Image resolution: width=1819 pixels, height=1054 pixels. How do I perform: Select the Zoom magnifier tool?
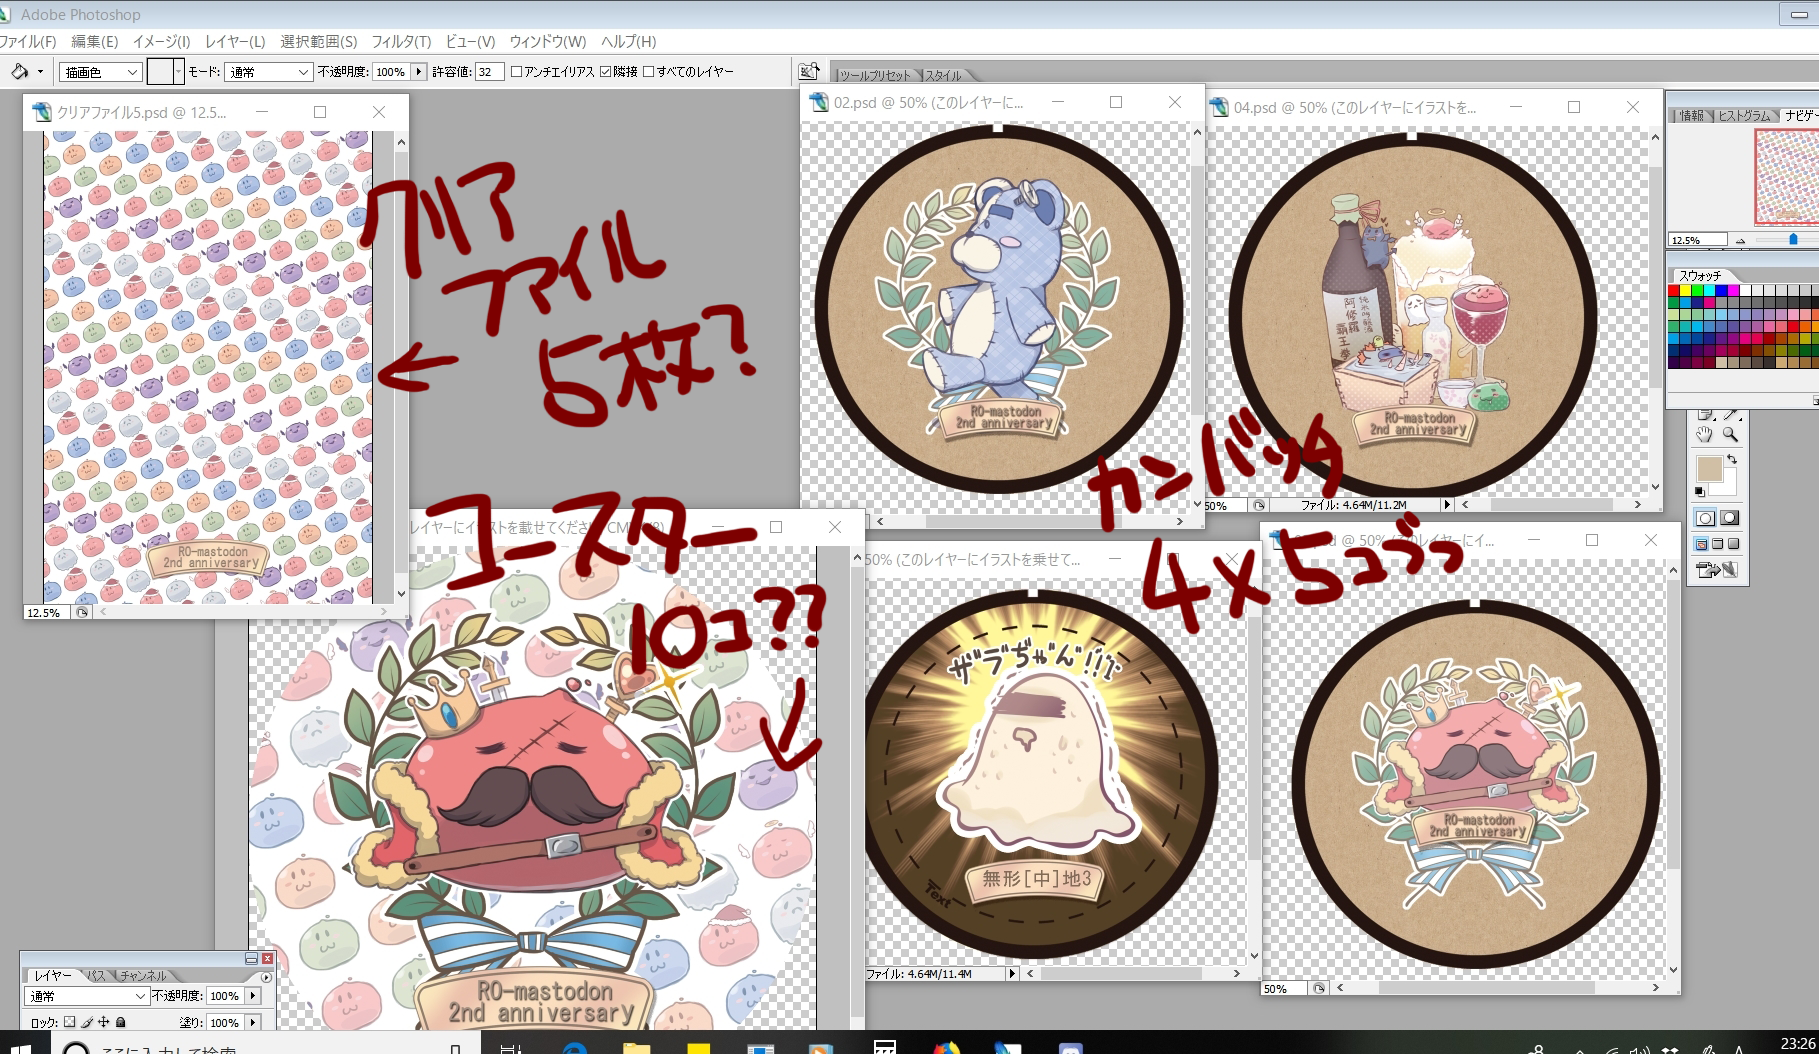click(x=1730, y=435)
